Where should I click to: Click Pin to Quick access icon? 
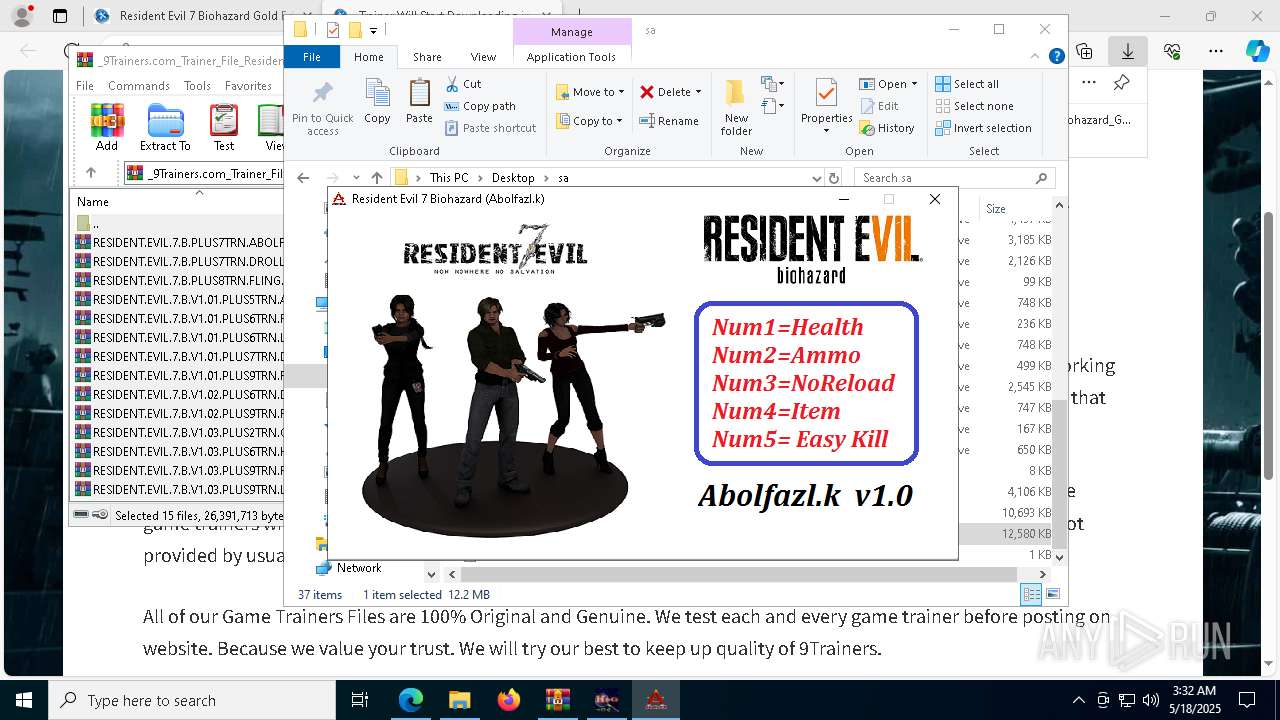[x=322, y=94]
